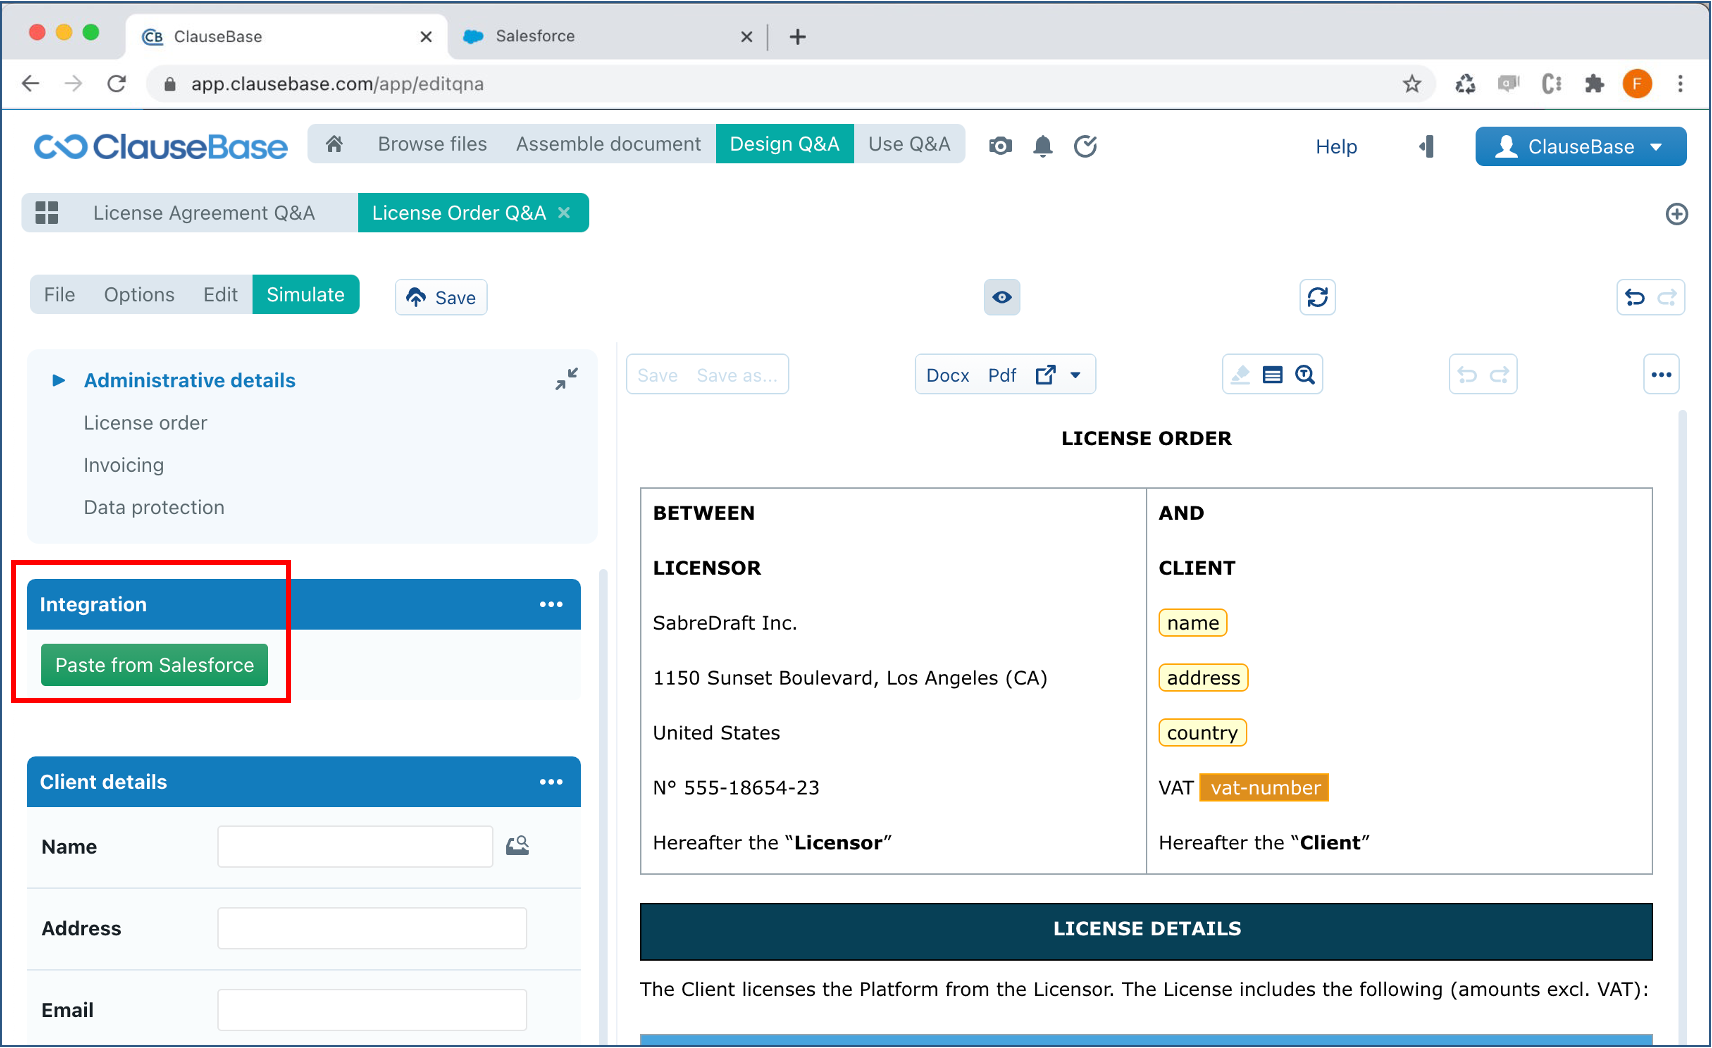Click the refresh icon above the document
The height and width of the screenshot is (1048, 1712).
1318,297
